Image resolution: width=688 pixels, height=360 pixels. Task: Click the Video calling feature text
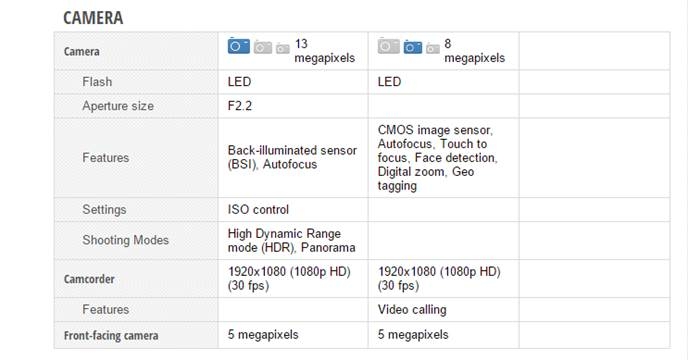(412, 310)
